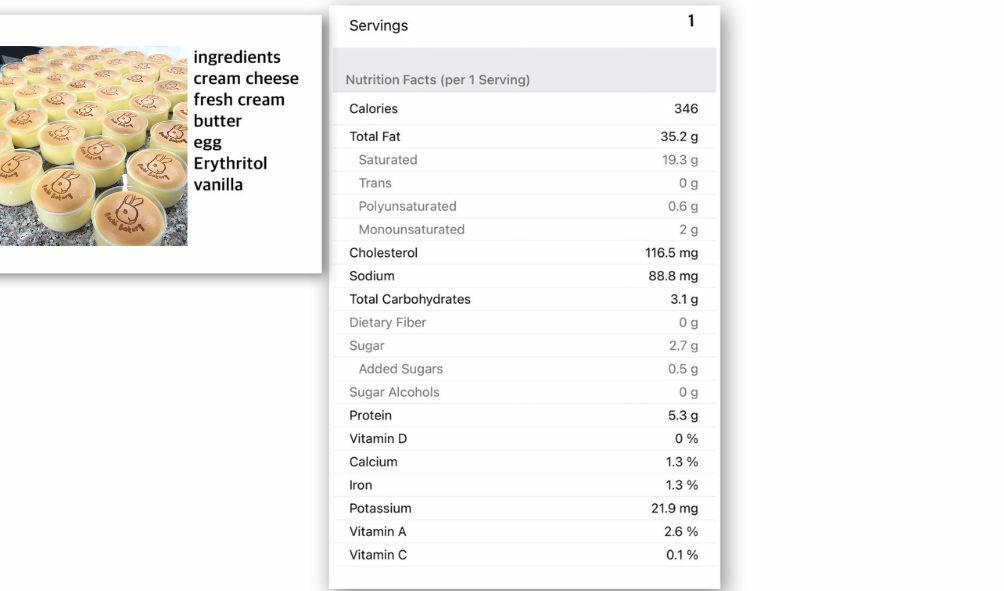Click the Erythritol ingredient text

(230, 163)
